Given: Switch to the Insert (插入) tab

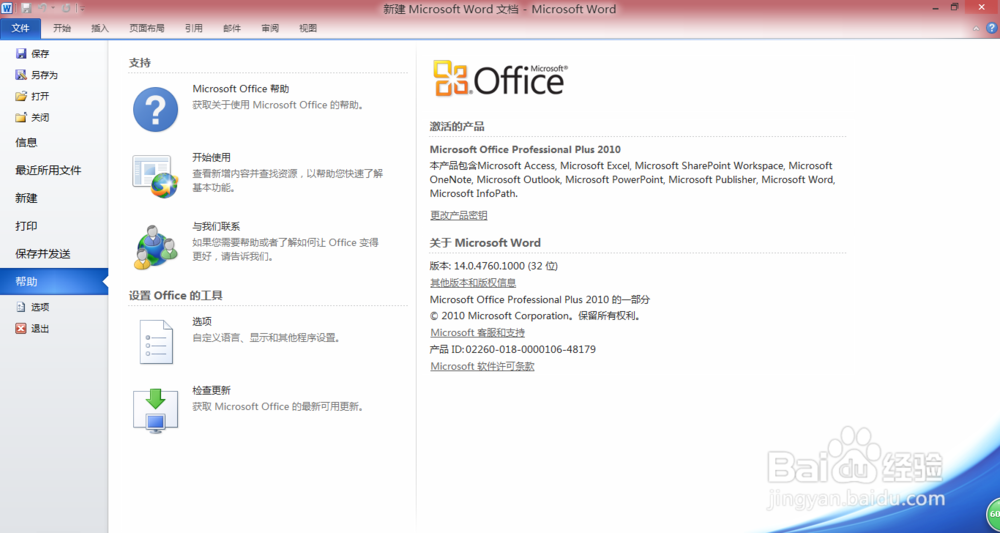Looking at the screenshot, I should coord(100,28).
